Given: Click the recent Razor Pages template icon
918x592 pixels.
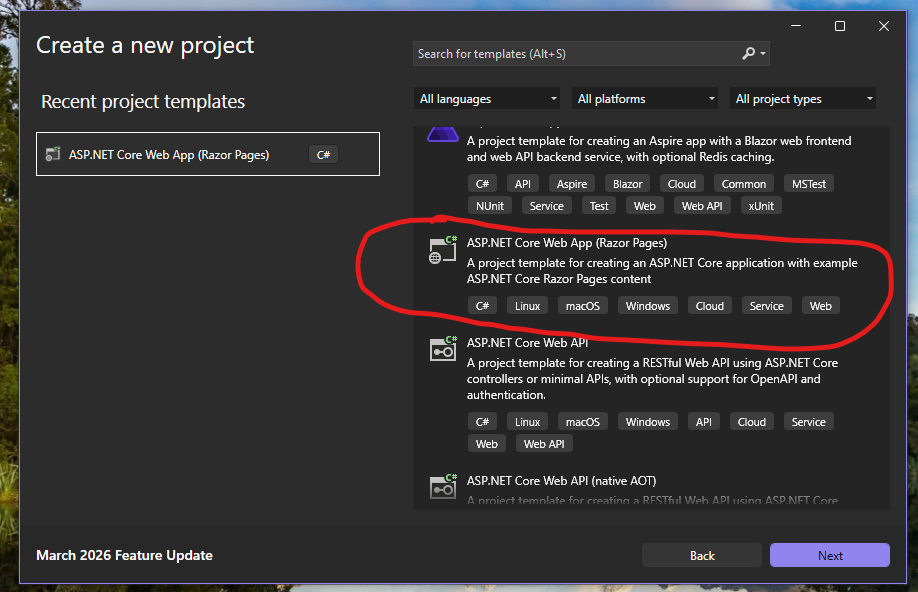Looking at the screenshot, I should 53,155.
